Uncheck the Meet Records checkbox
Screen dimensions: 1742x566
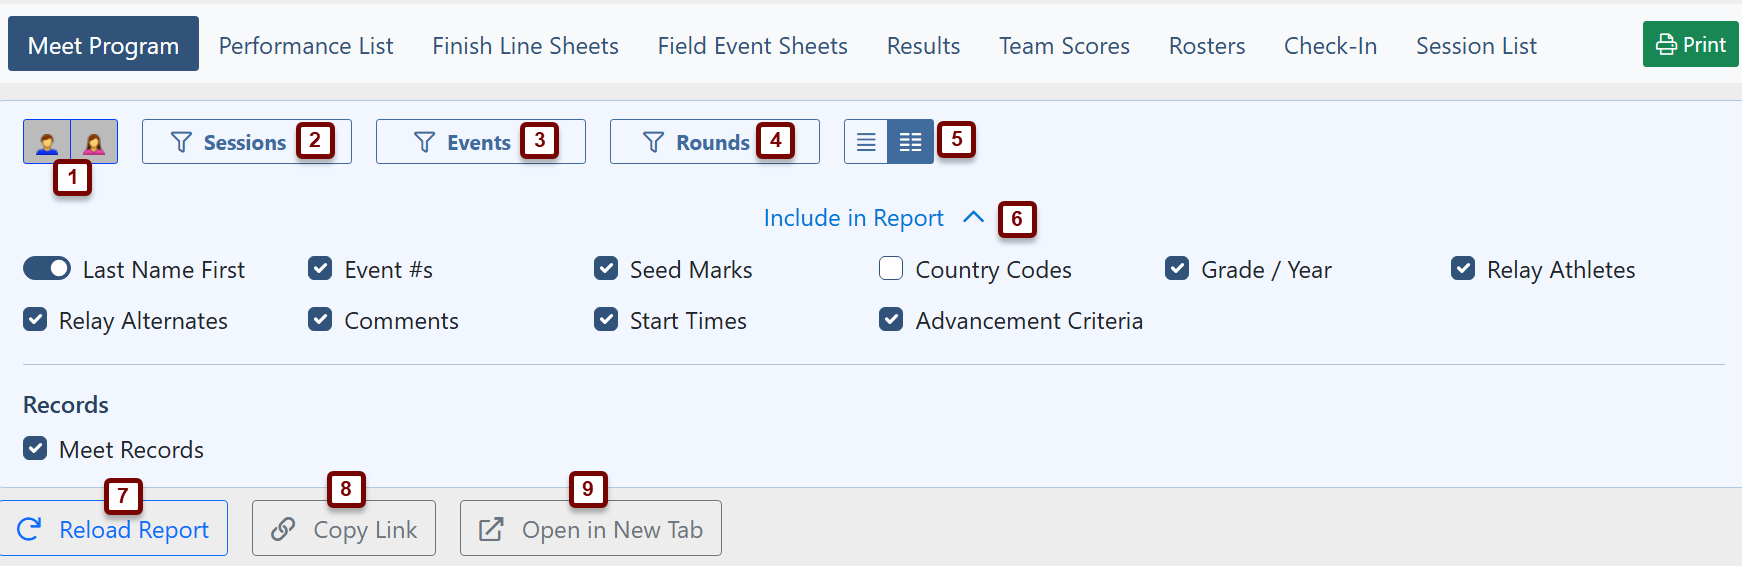point(35,448)
